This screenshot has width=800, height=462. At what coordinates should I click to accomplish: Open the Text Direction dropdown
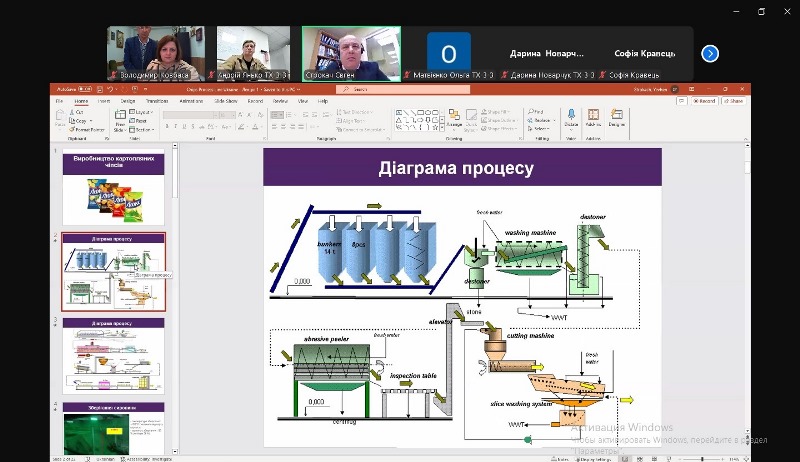pos(355,112)
